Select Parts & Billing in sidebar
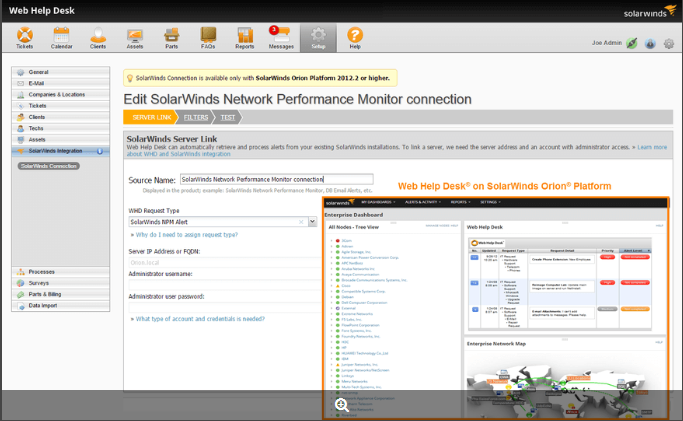The image size is (683, 421). pyautogui.click(x=61, y=294)
